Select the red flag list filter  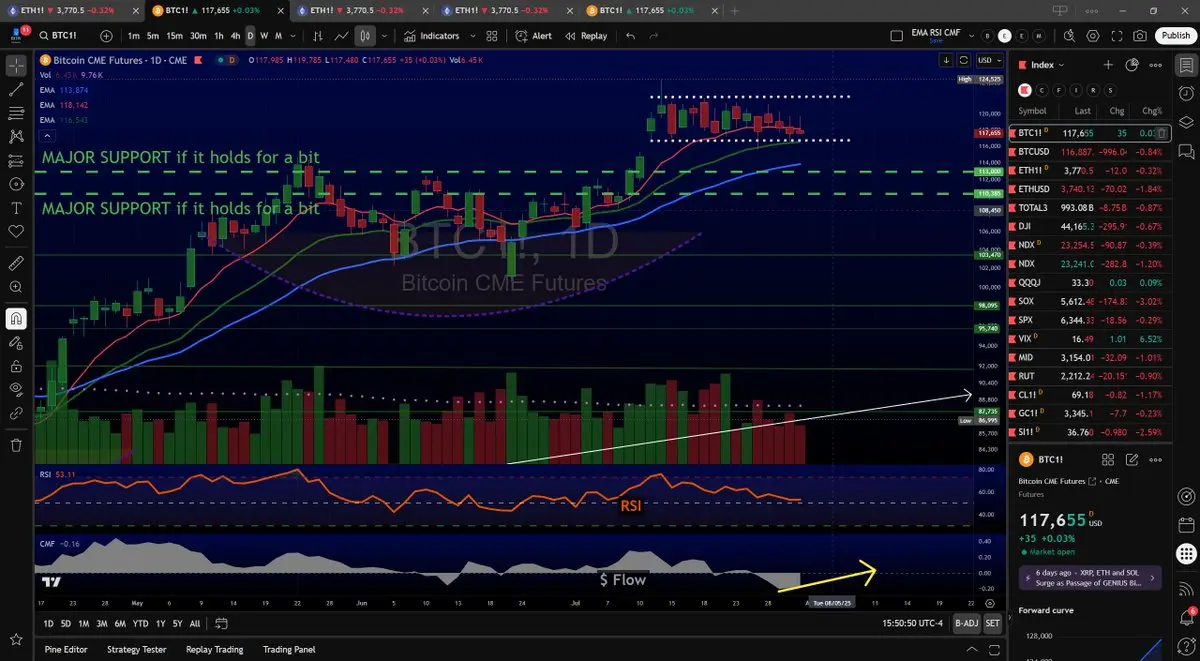tap(1023, 89)
